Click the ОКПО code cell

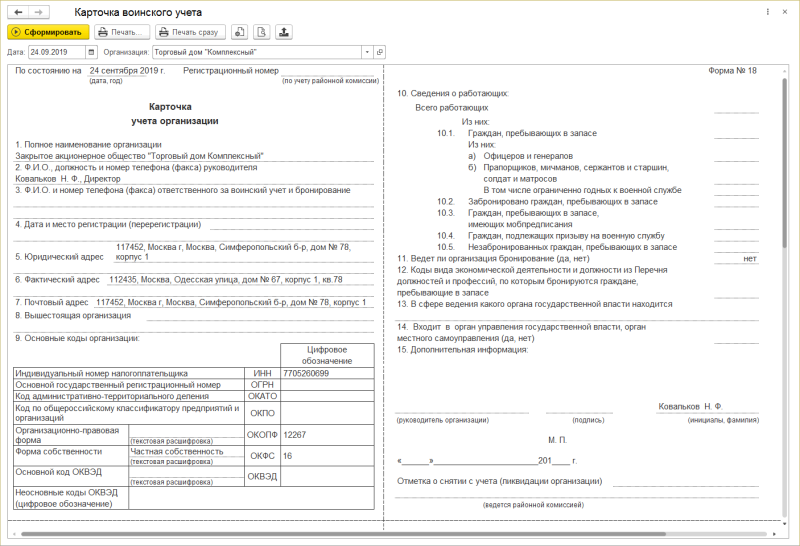click(x=262, y=413)
